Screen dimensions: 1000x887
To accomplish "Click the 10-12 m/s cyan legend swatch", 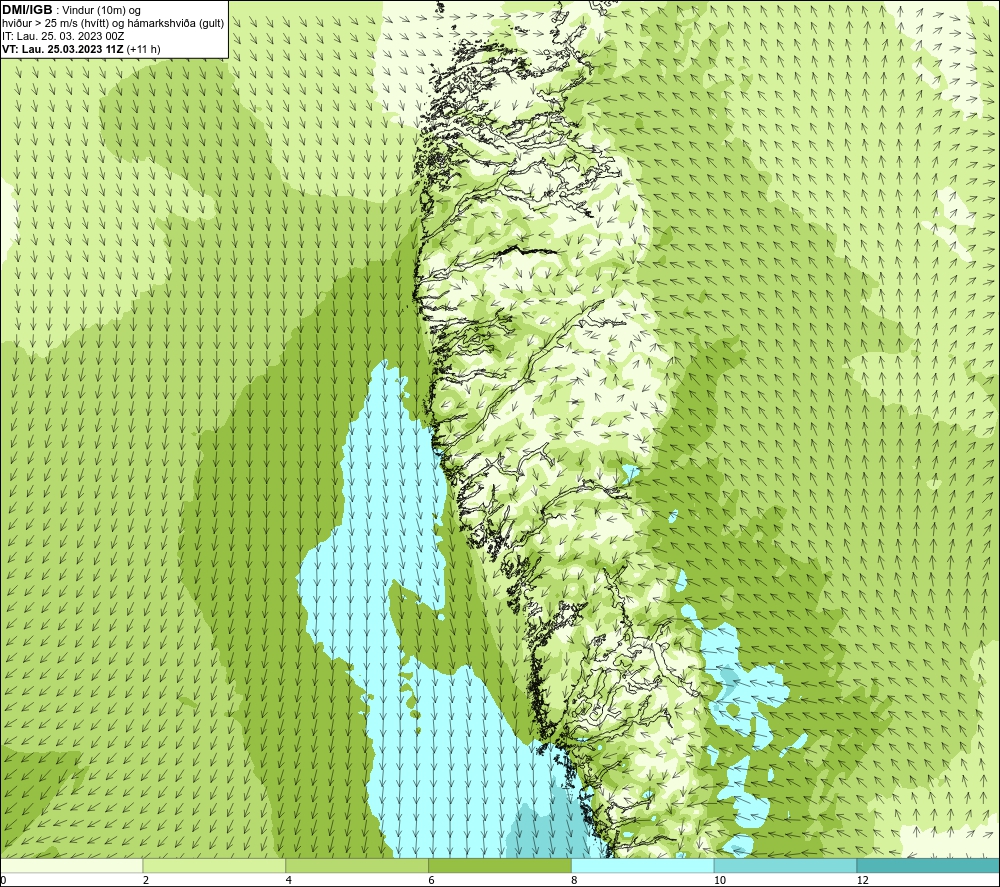I will (786, 865).
